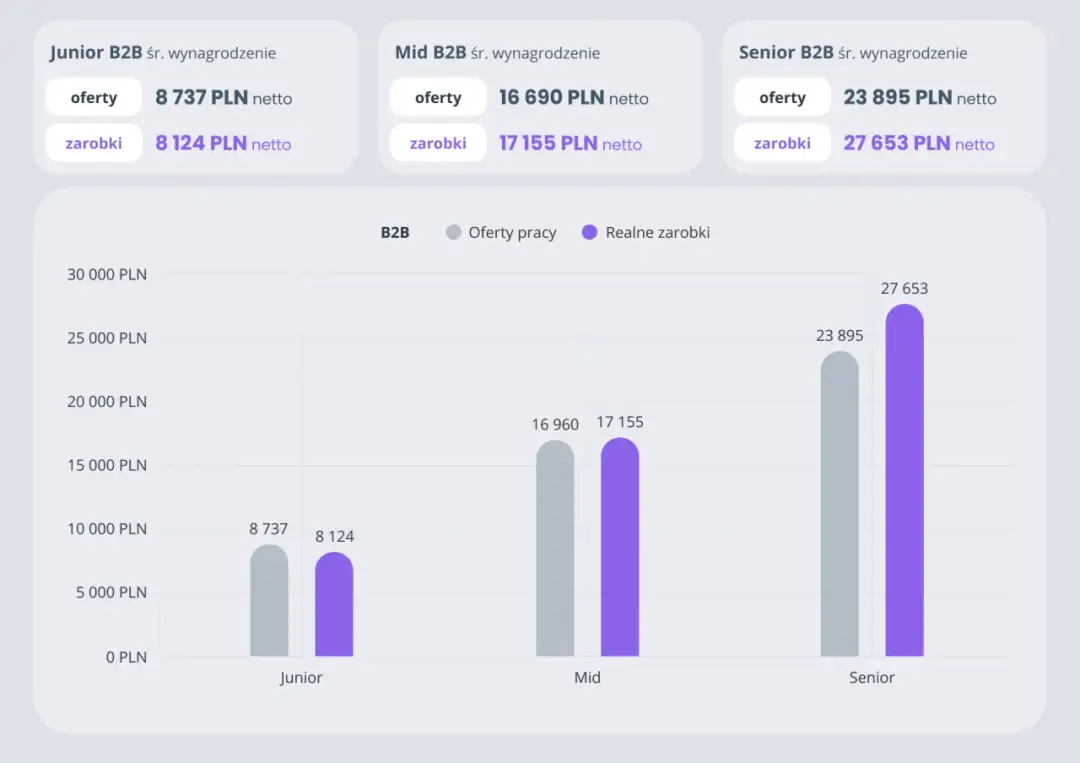
Task: Click the purple Junior earnings bar
Action: pyautogui.click(x=334, y=604)
